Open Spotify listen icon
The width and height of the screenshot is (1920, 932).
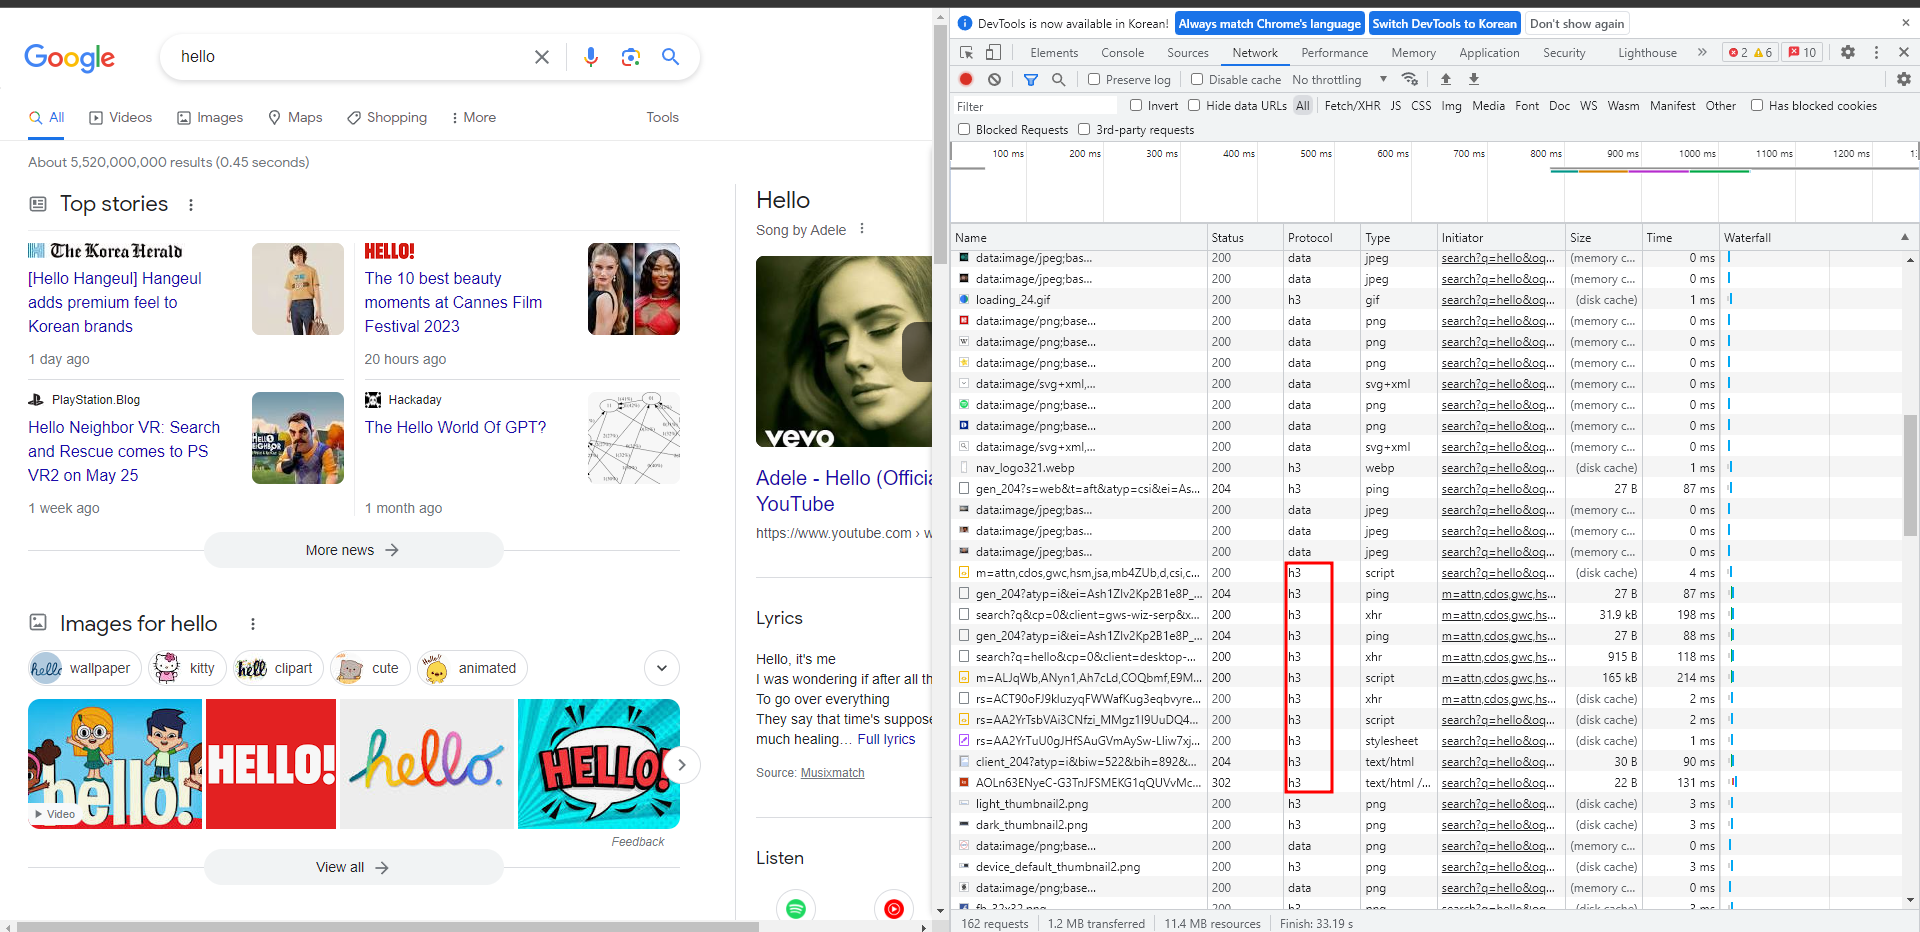tap(796, 908)
